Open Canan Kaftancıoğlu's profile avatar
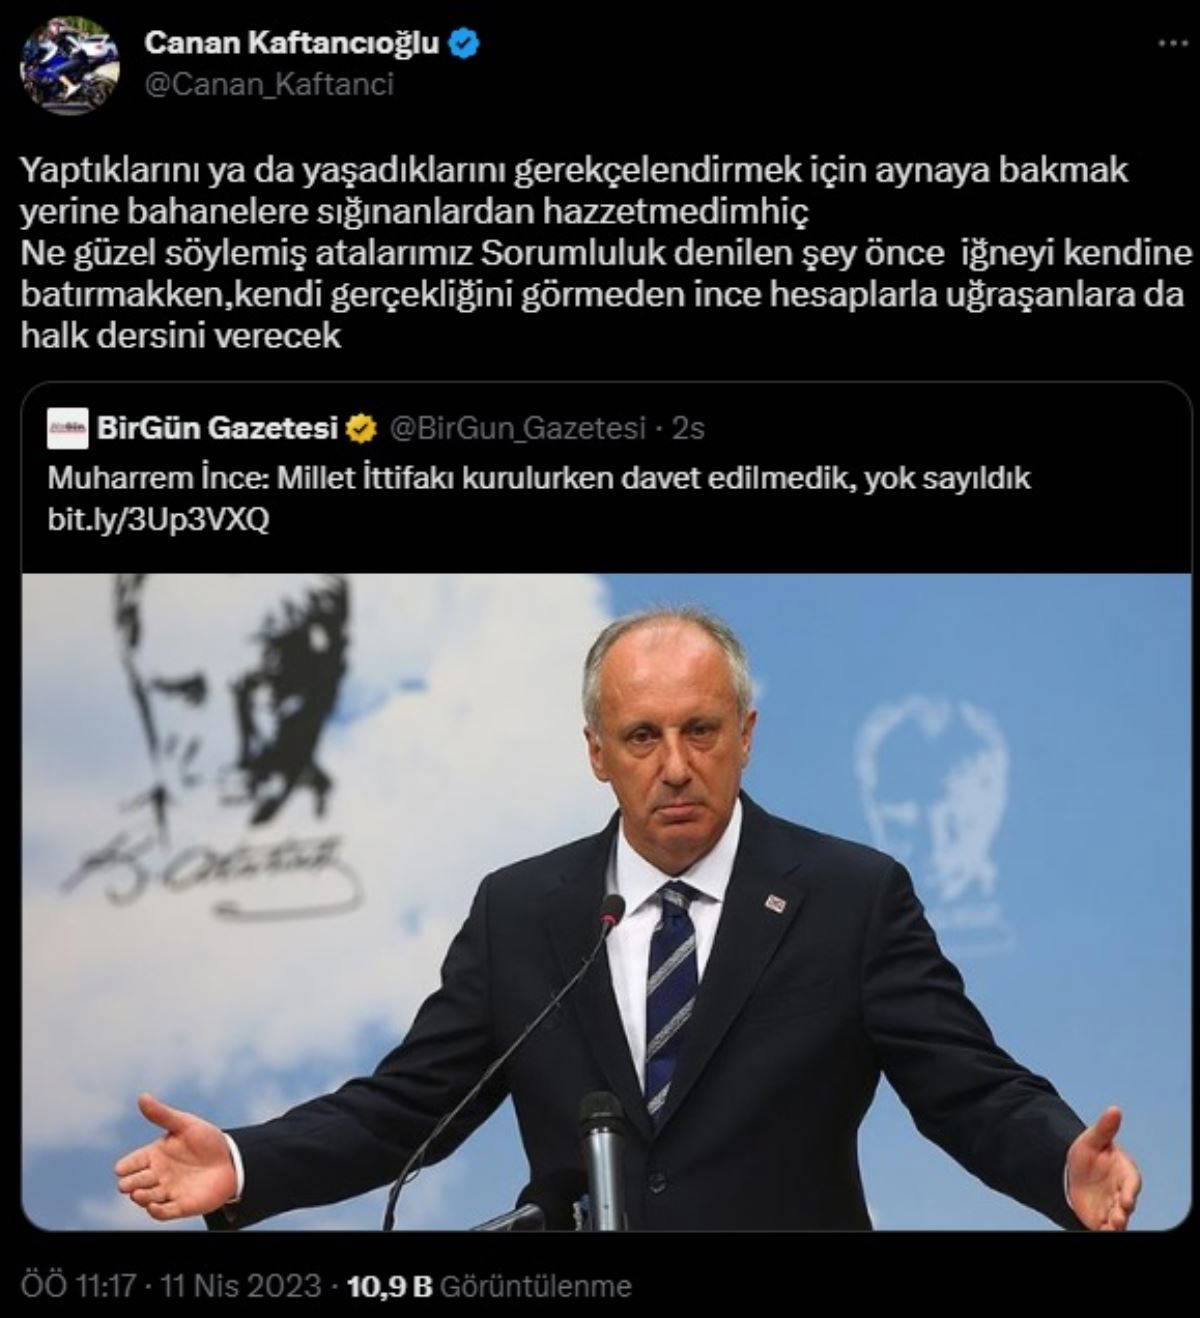This screenshot has width=1200, height=1318. [71, 67]
